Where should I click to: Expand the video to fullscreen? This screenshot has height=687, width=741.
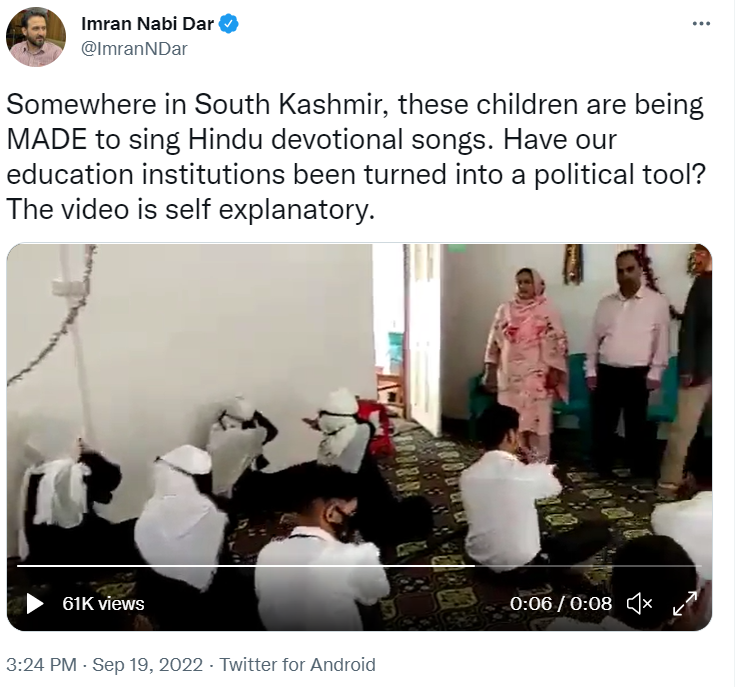[685, 604]
